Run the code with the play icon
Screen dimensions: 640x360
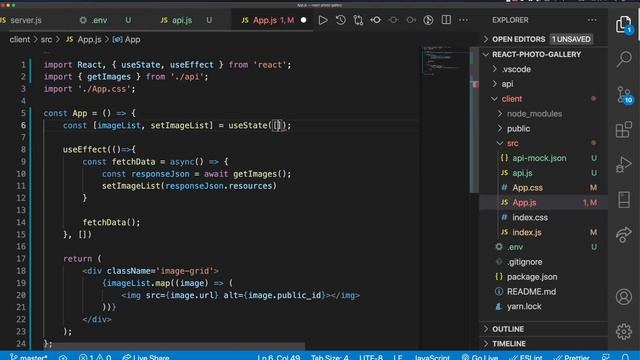(322, 20)
